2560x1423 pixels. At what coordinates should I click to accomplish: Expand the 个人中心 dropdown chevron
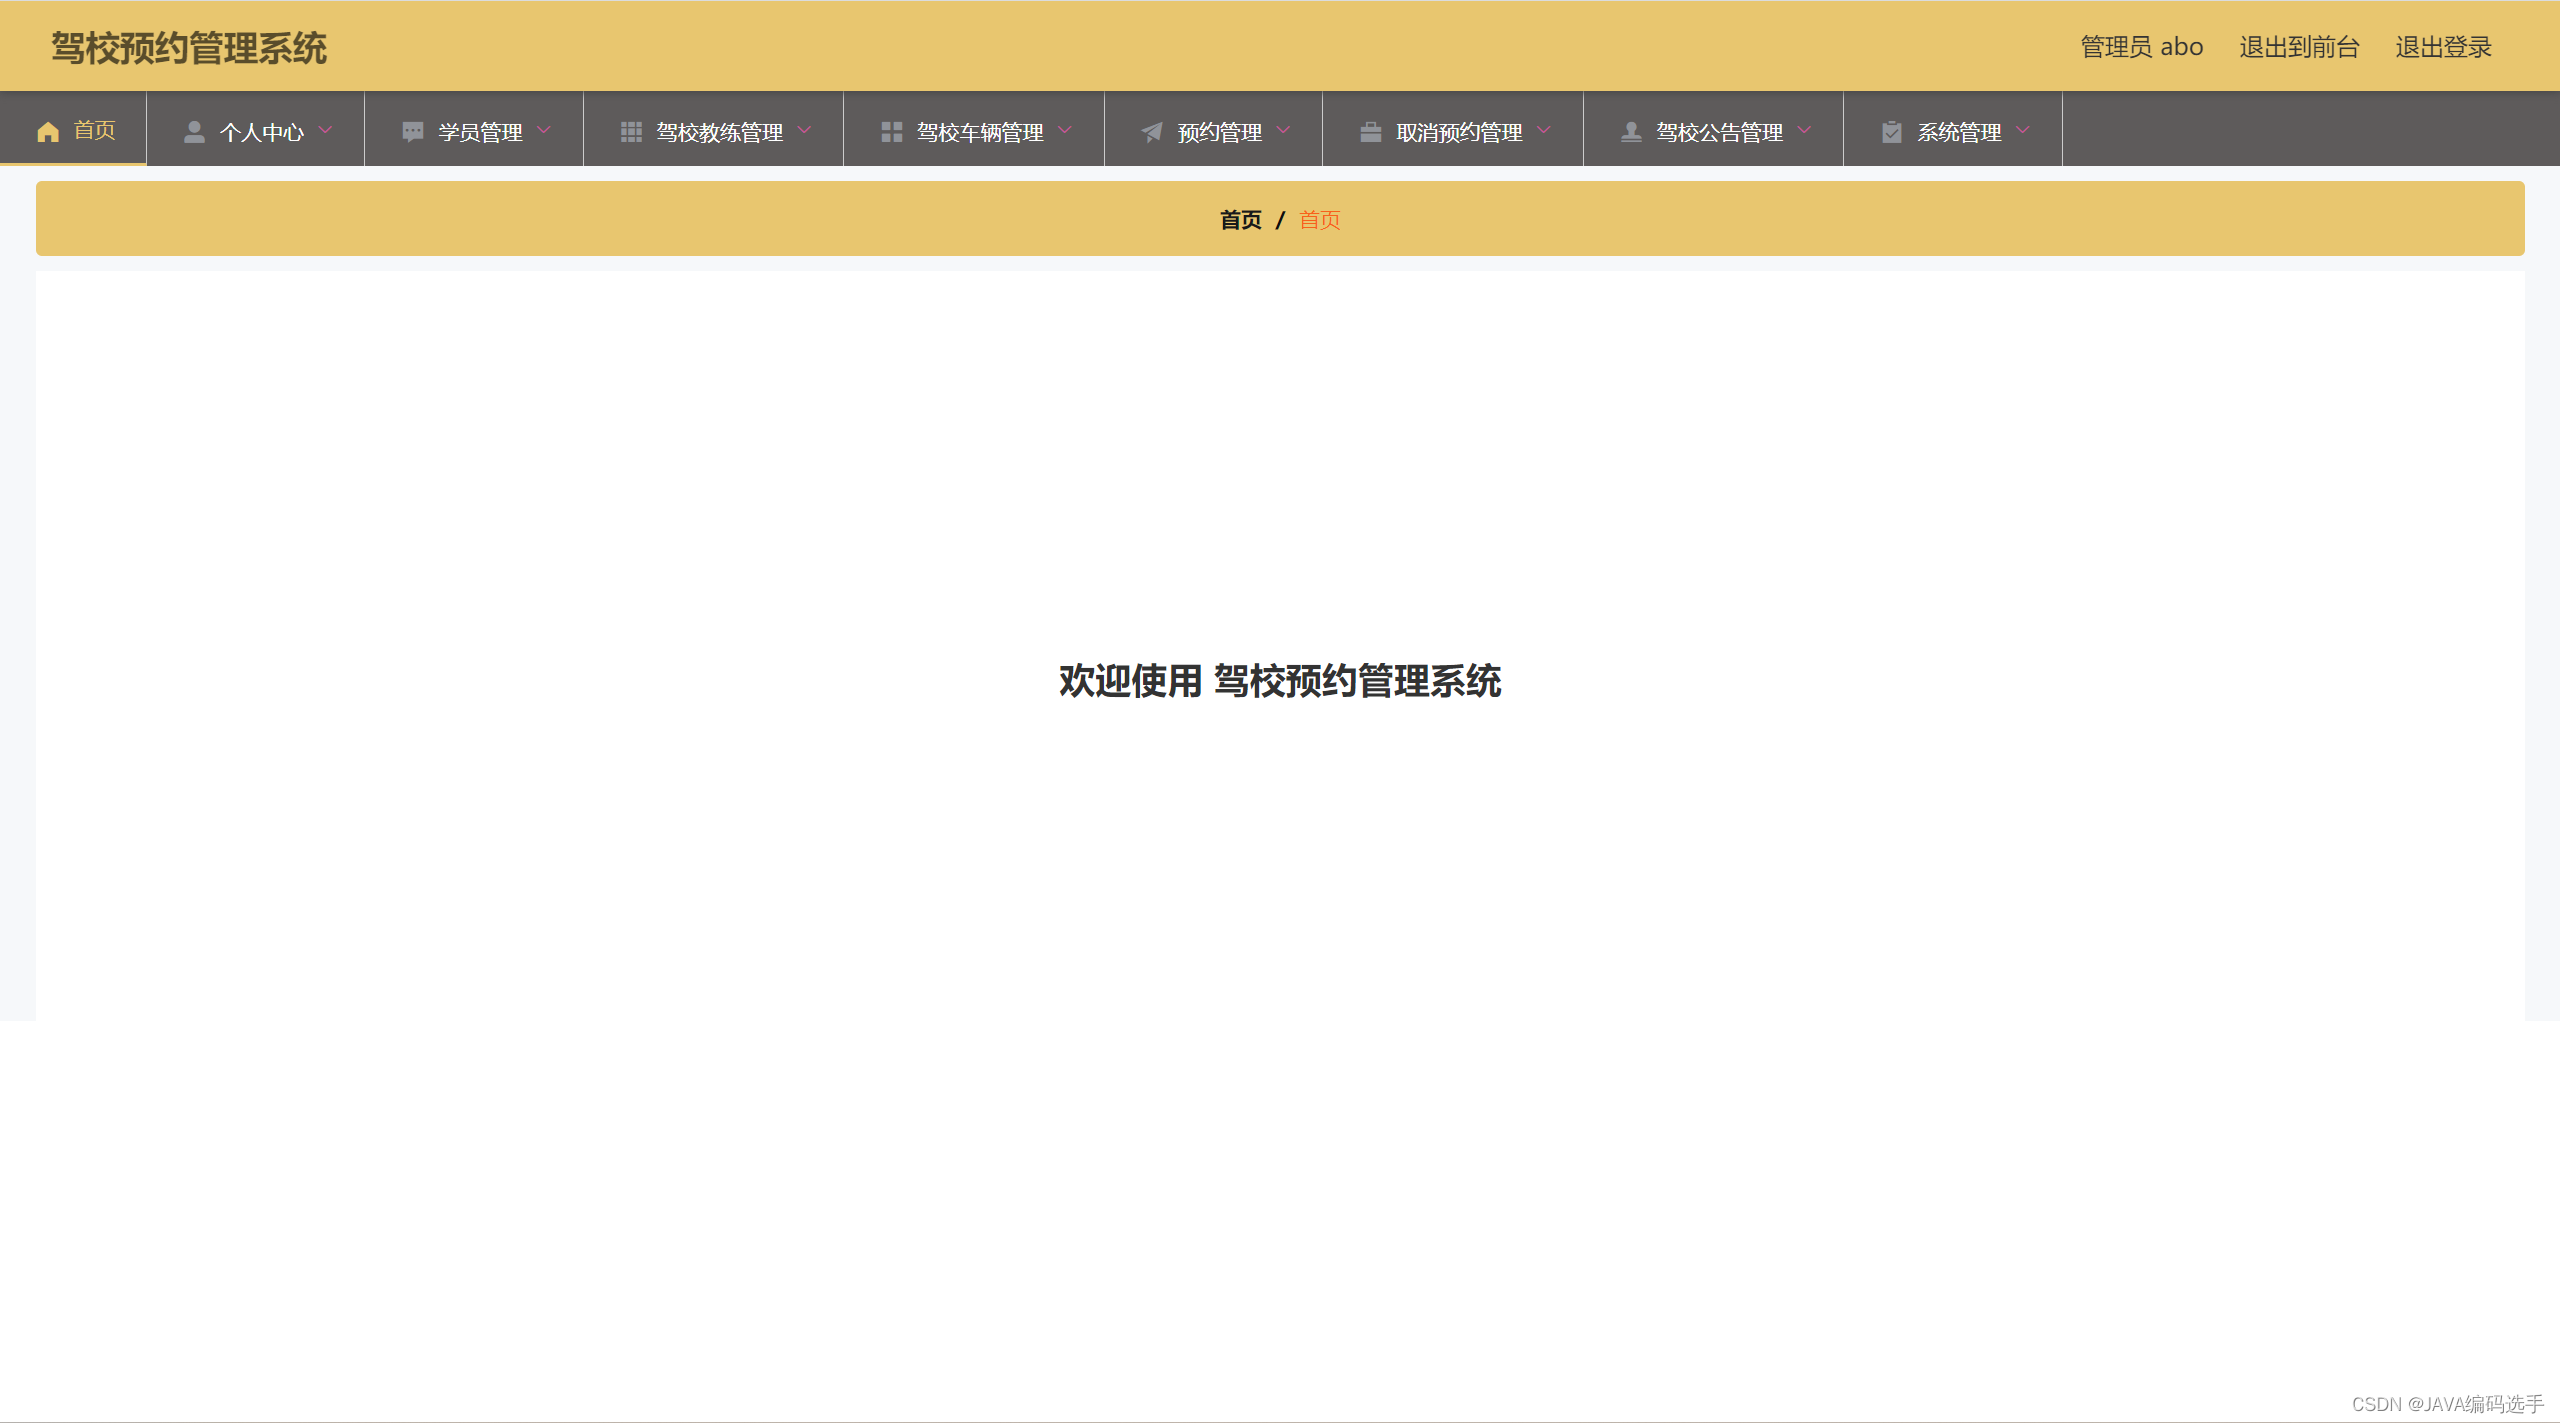pyautogui.click(x=325, y=130)
